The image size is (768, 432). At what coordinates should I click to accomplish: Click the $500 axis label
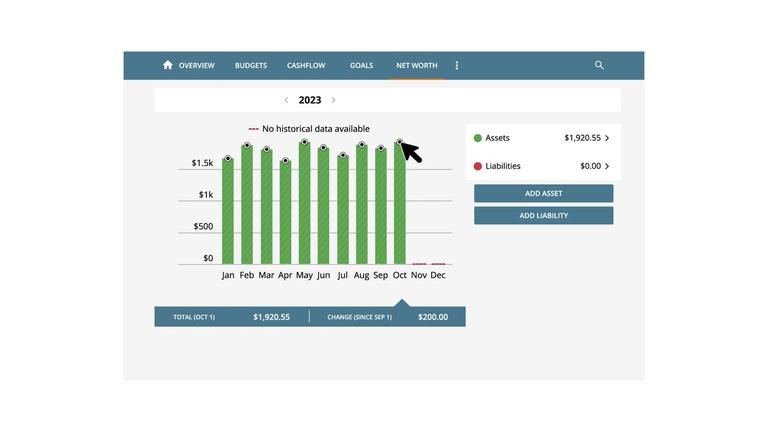point(203,226)
